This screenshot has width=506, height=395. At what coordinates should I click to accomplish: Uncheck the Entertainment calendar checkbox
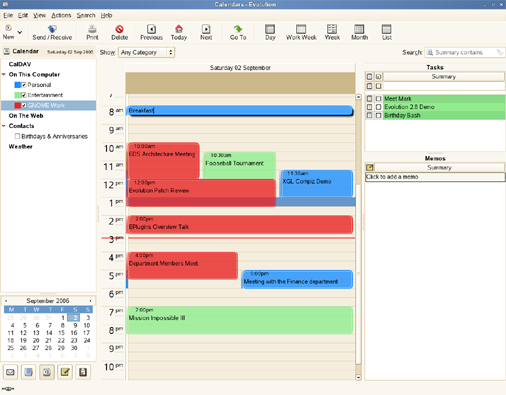click(24, 95)
